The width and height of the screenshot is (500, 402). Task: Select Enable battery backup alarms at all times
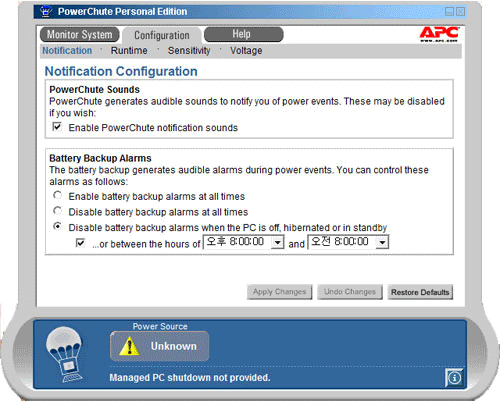click(58, 195)
